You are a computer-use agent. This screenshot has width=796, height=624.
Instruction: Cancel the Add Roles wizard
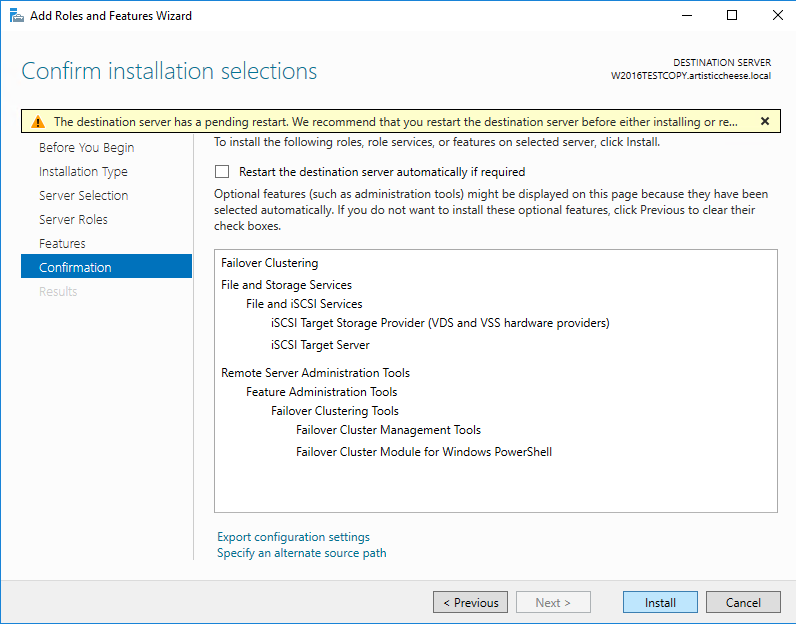743,603
